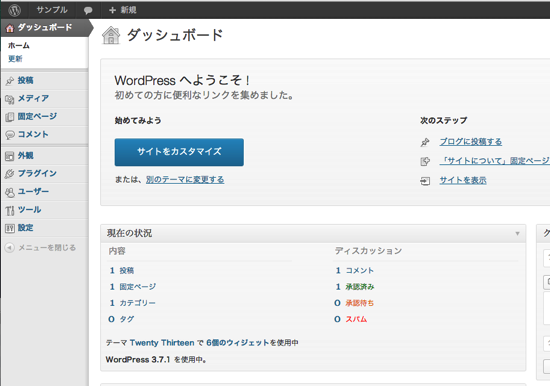Screen dimensions: 550x386
Task: Click the WordPress logo in admin bar
Action: pos(14,10)
